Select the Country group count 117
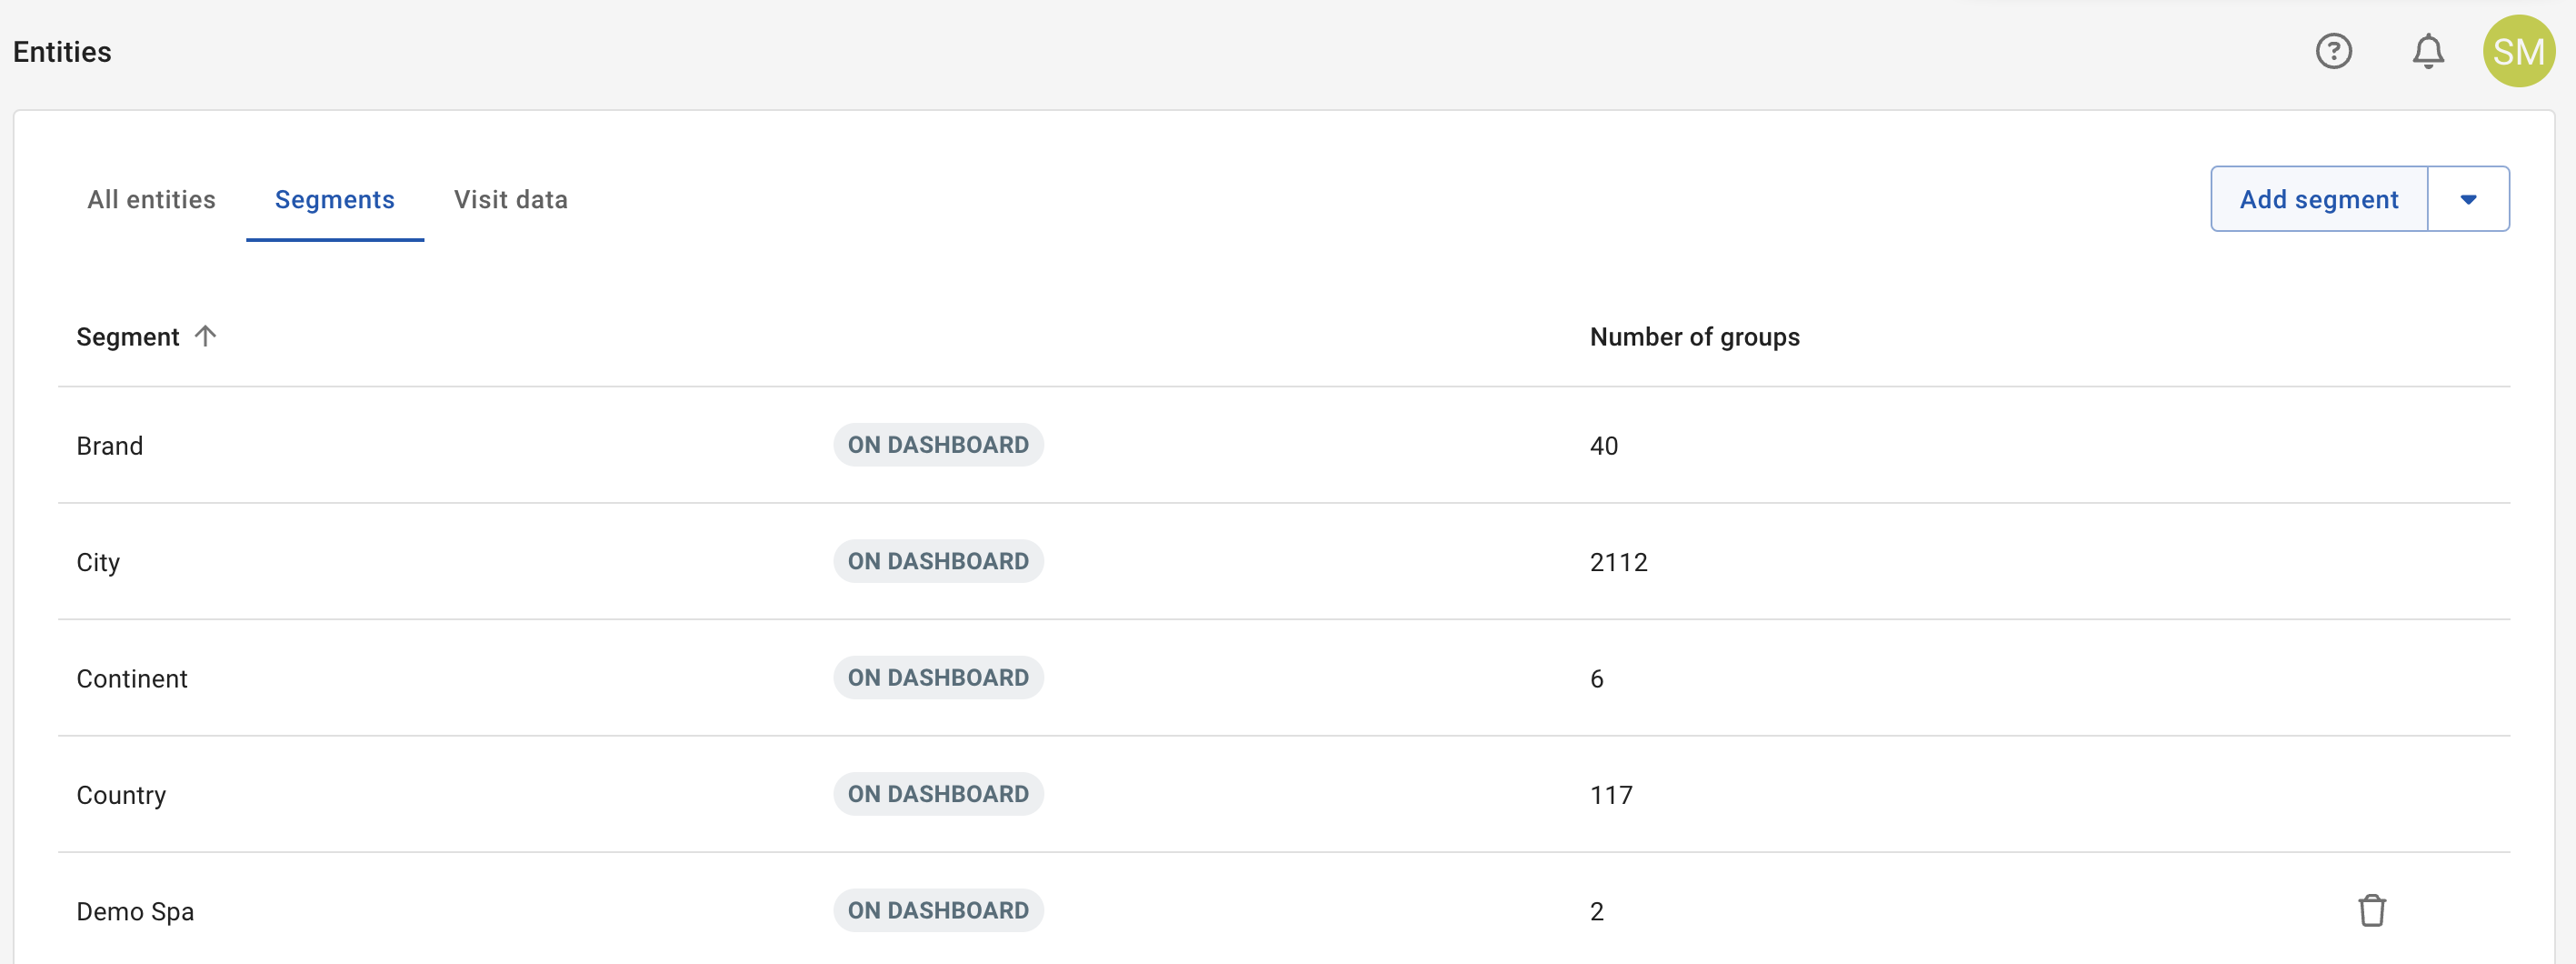The height and width of the screenshot is (964, 2576). coord(1610,795)
